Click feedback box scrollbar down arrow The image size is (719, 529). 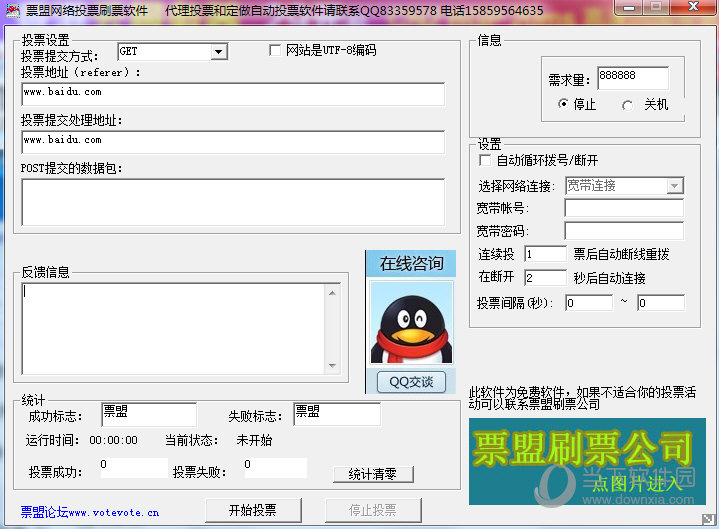332,366
